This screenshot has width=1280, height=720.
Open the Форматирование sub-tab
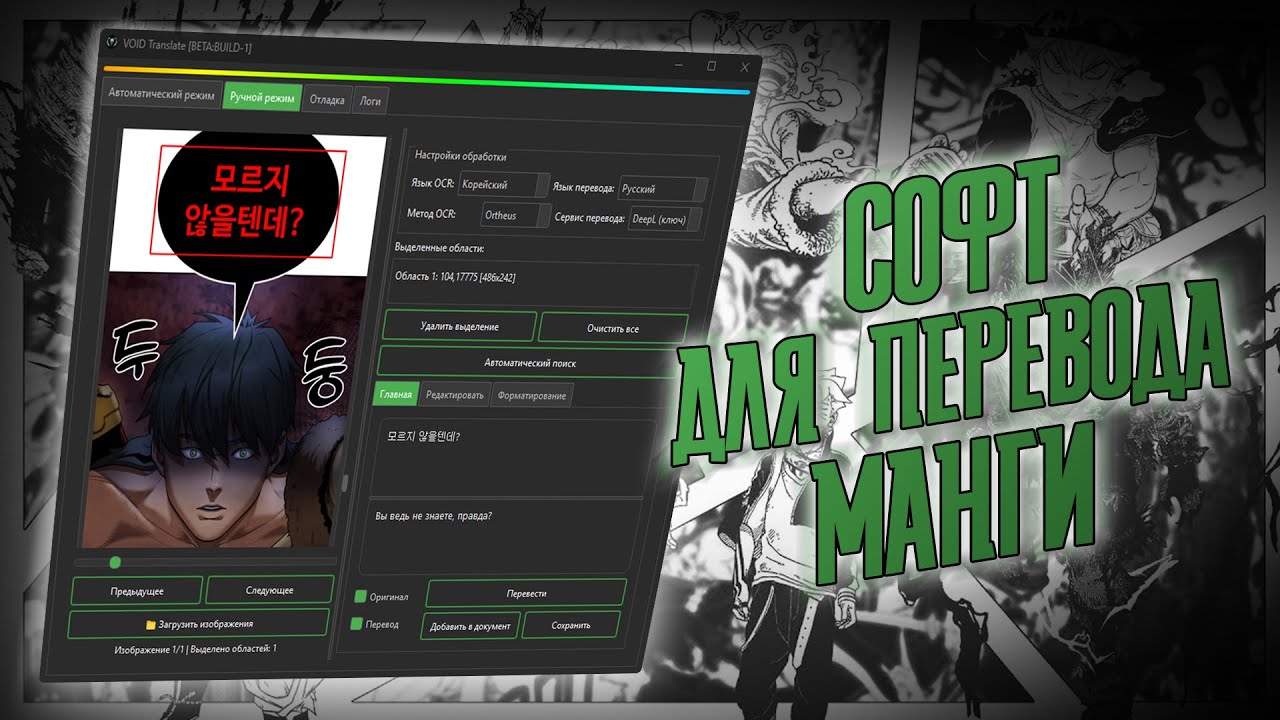pos(531,396)
